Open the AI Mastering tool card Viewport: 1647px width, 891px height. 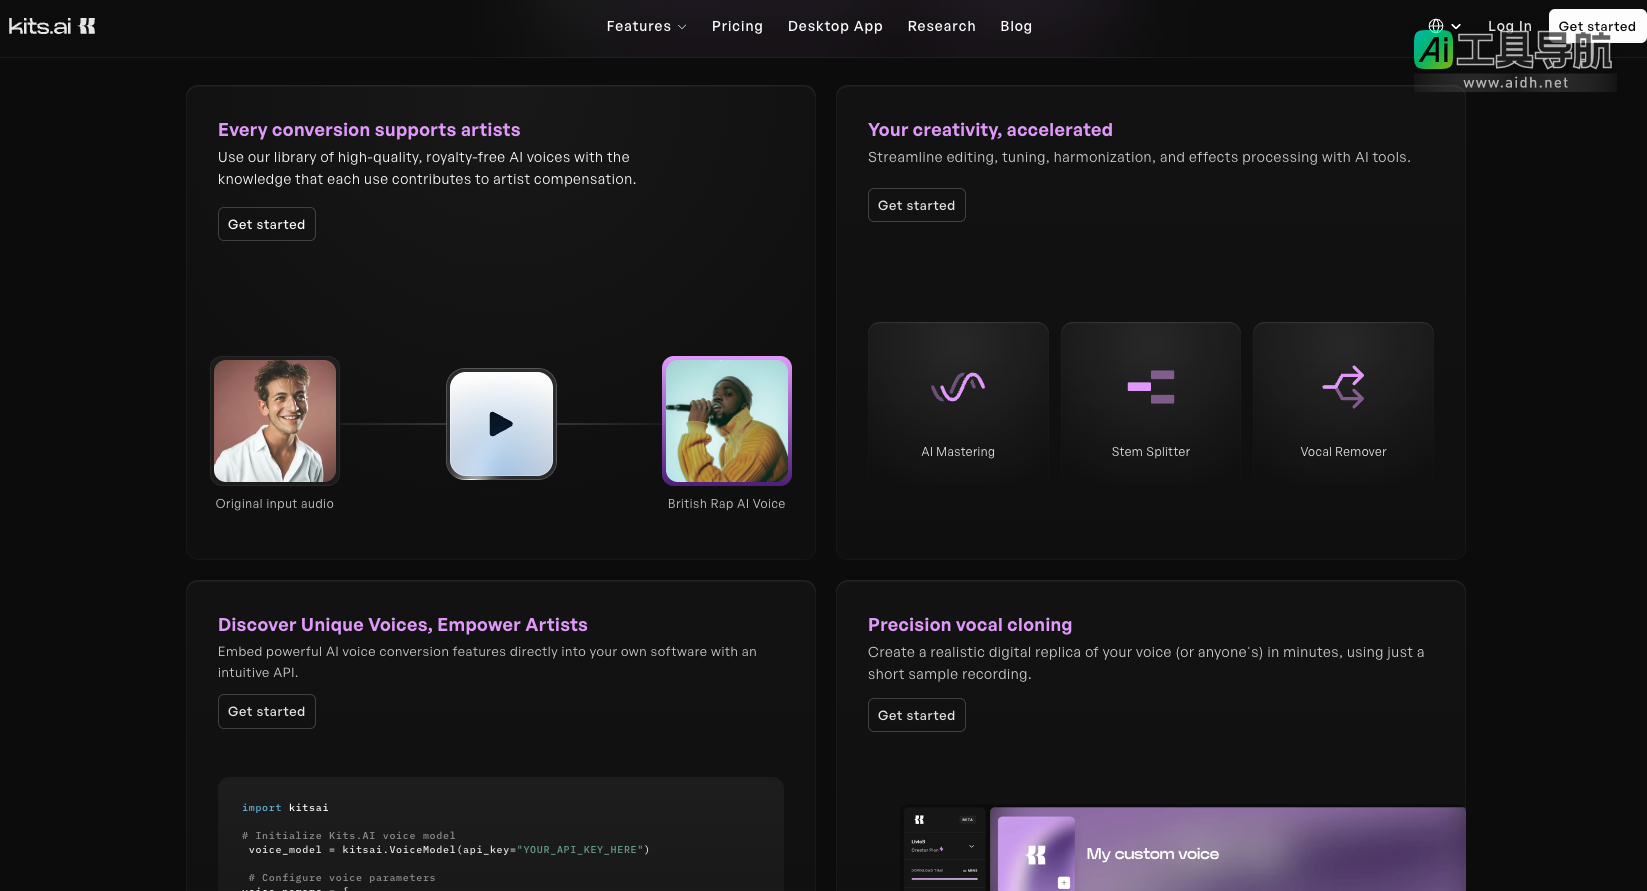[958, 403]
